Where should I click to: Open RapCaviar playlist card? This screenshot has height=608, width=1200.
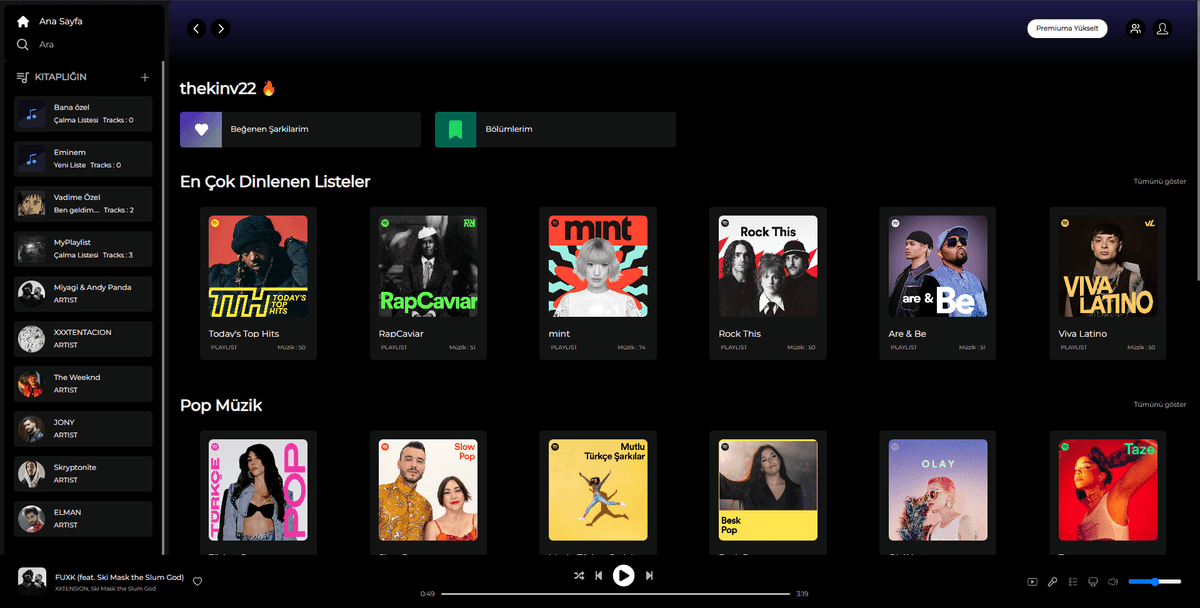point(428,283)
